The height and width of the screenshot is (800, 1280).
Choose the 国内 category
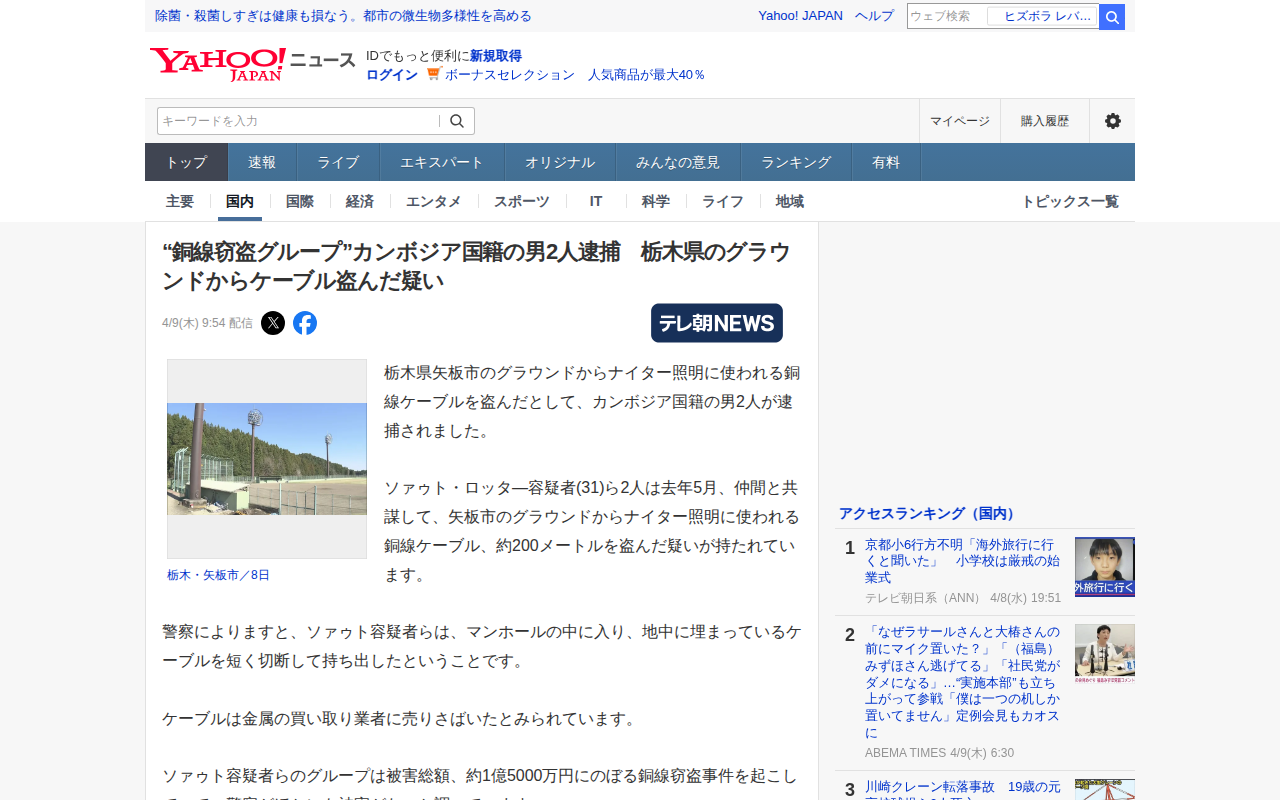[x=240, y=201]
